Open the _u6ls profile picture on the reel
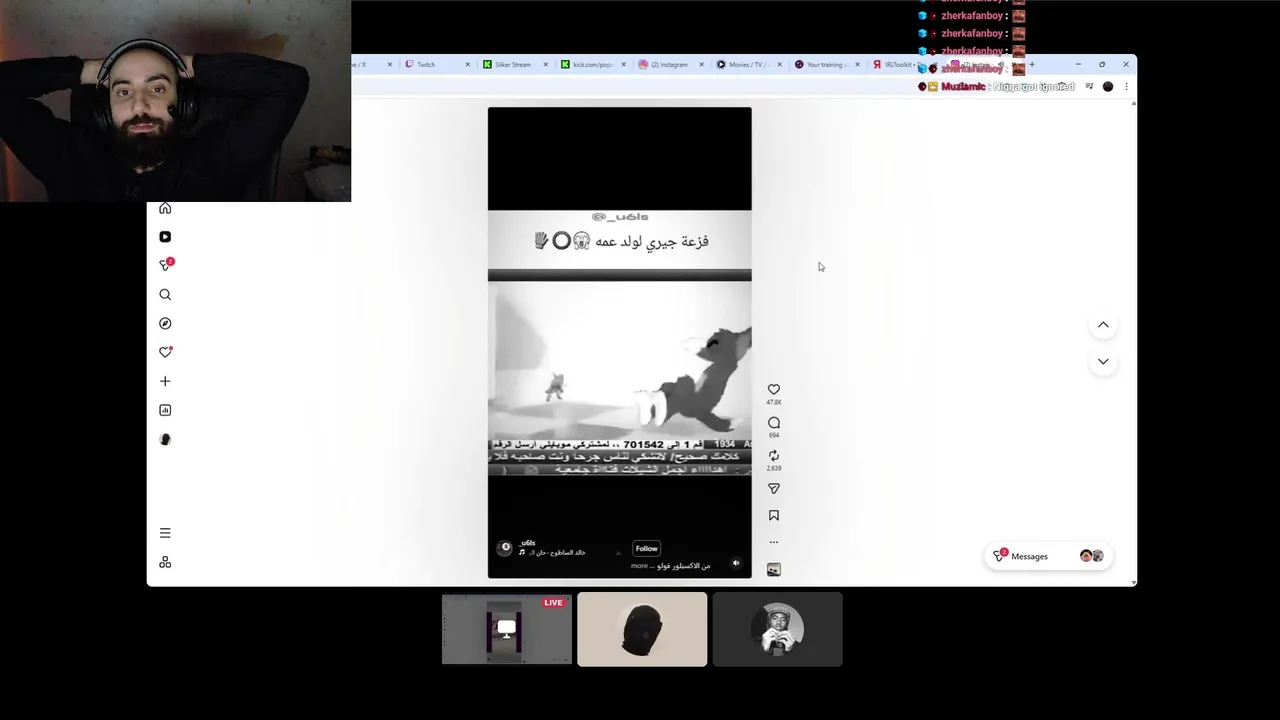 coord(505,547)
